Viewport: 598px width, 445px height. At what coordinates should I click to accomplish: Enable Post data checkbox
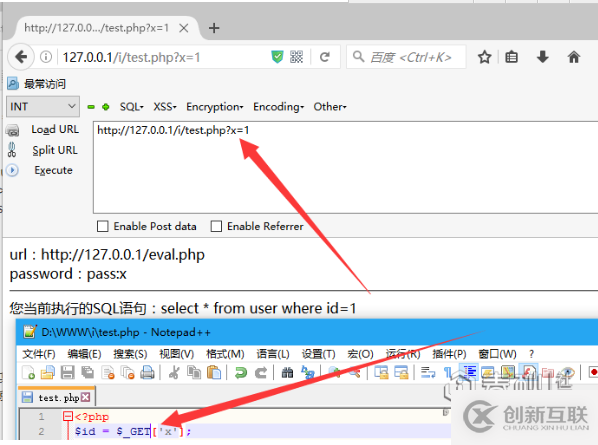(103, 226)
